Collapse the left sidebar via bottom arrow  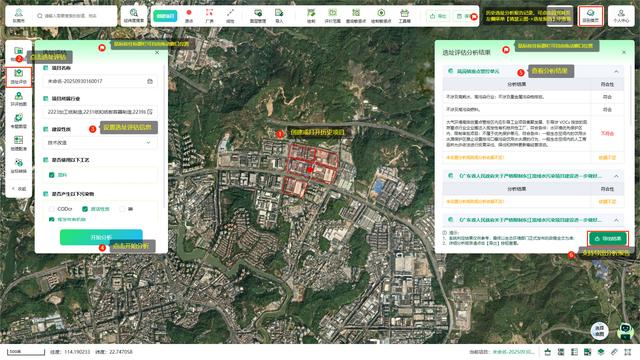click(x=18, y=189)
